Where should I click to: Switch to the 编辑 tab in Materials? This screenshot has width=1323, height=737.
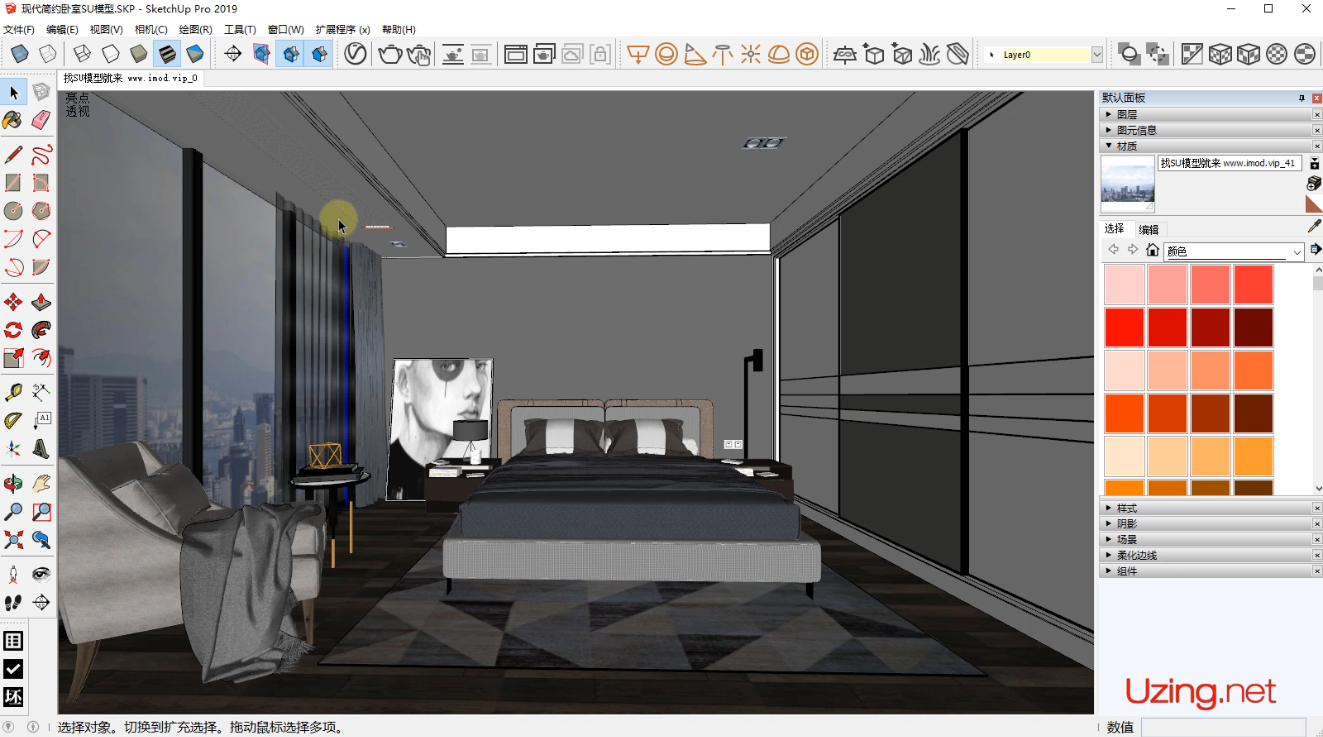1148,229
